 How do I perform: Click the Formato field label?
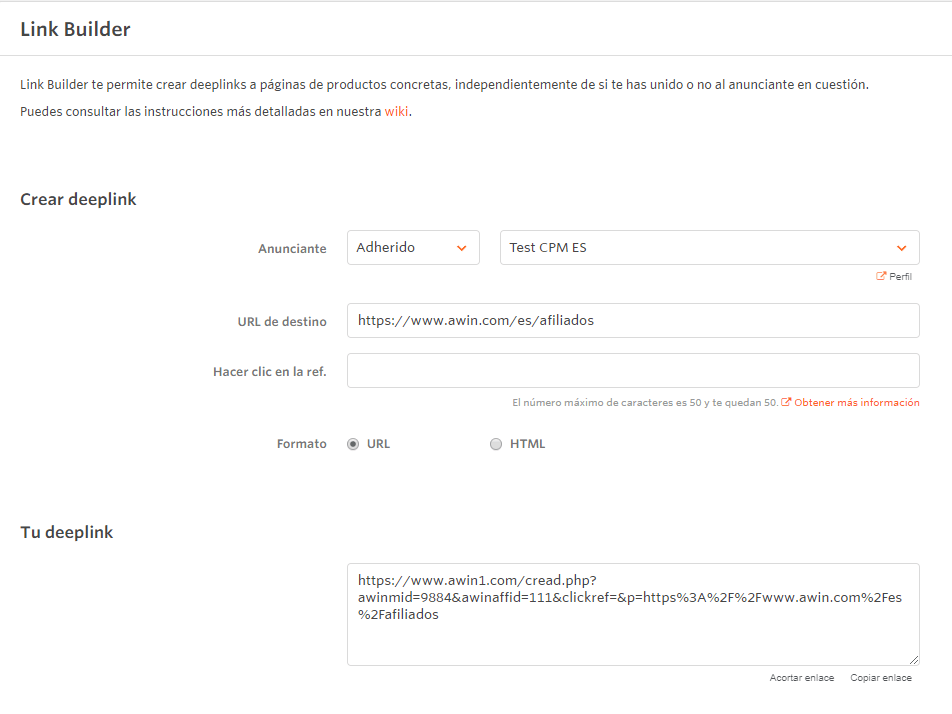[x=301, y=444]
